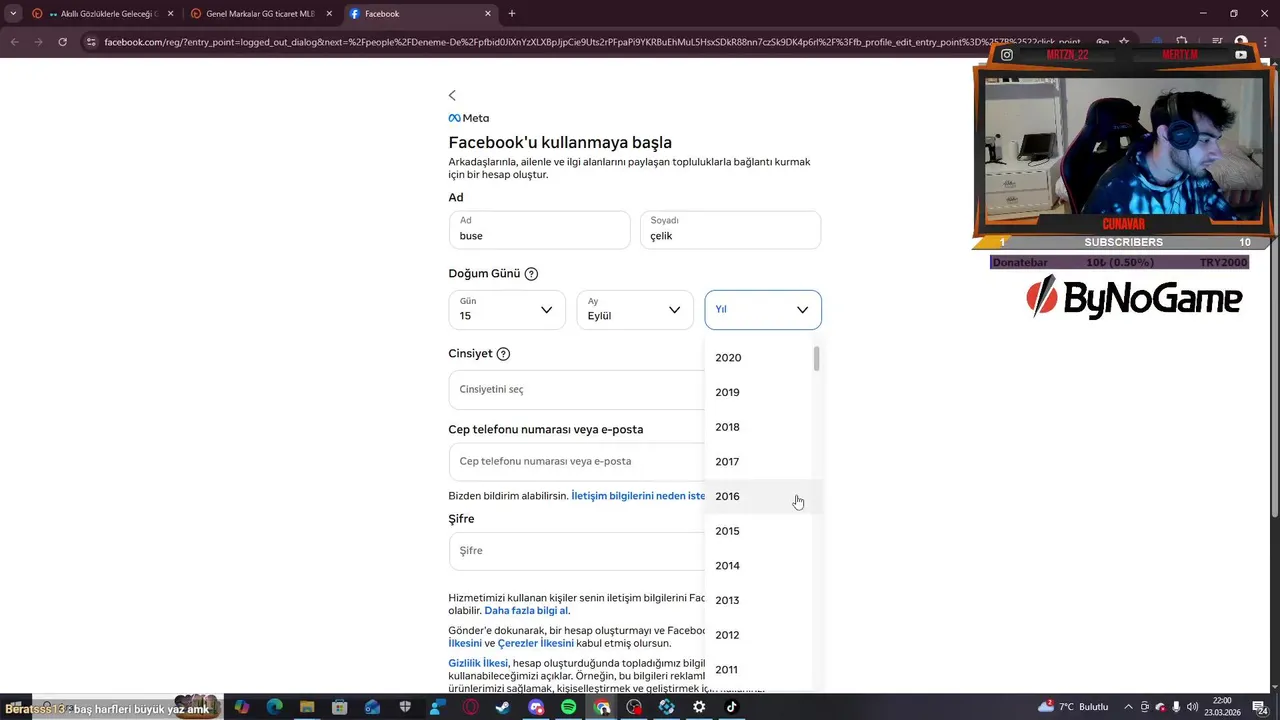Open the notification center bell
The image size is (1280, 720).
(x=1260, y=707)
